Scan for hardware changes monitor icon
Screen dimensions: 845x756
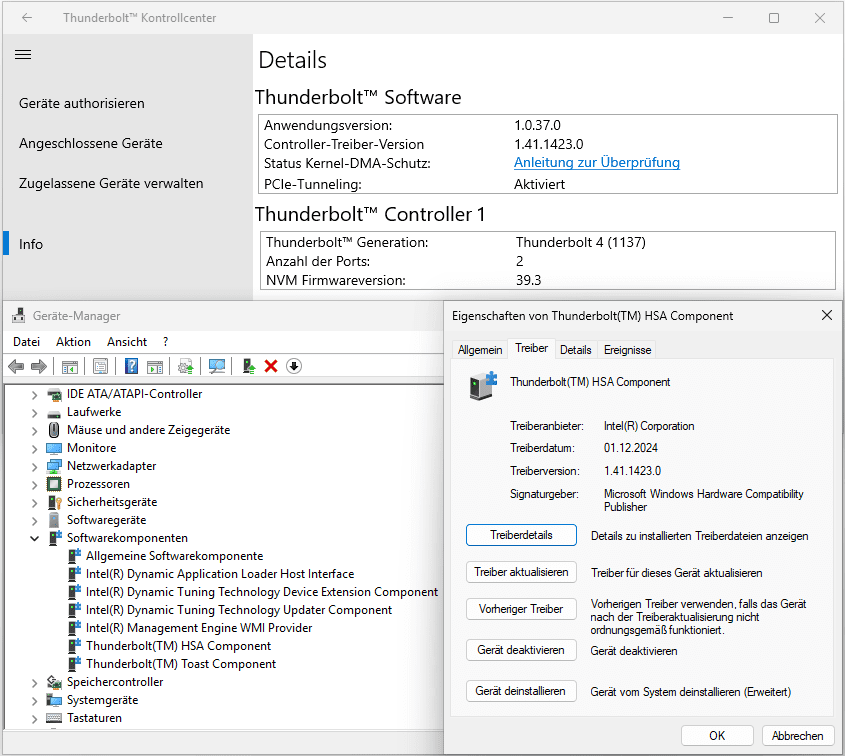(x=217, y=366)
